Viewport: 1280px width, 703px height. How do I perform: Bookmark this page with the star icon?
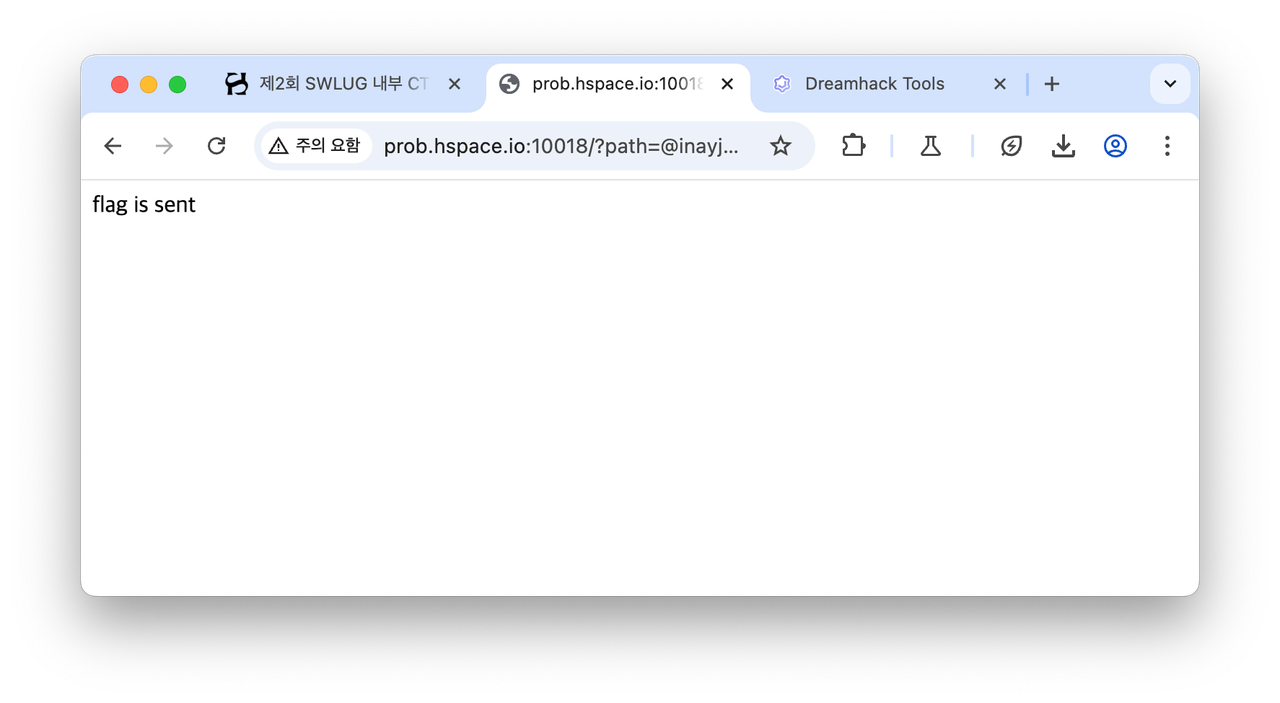[780, 146]
